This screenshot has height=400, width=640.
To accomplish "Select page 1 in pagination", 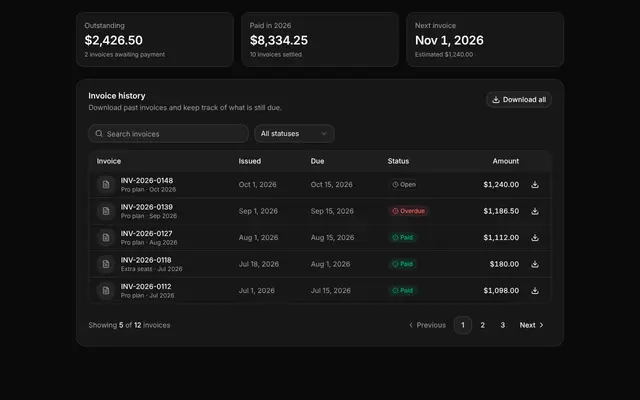I will tap(463, 325).
